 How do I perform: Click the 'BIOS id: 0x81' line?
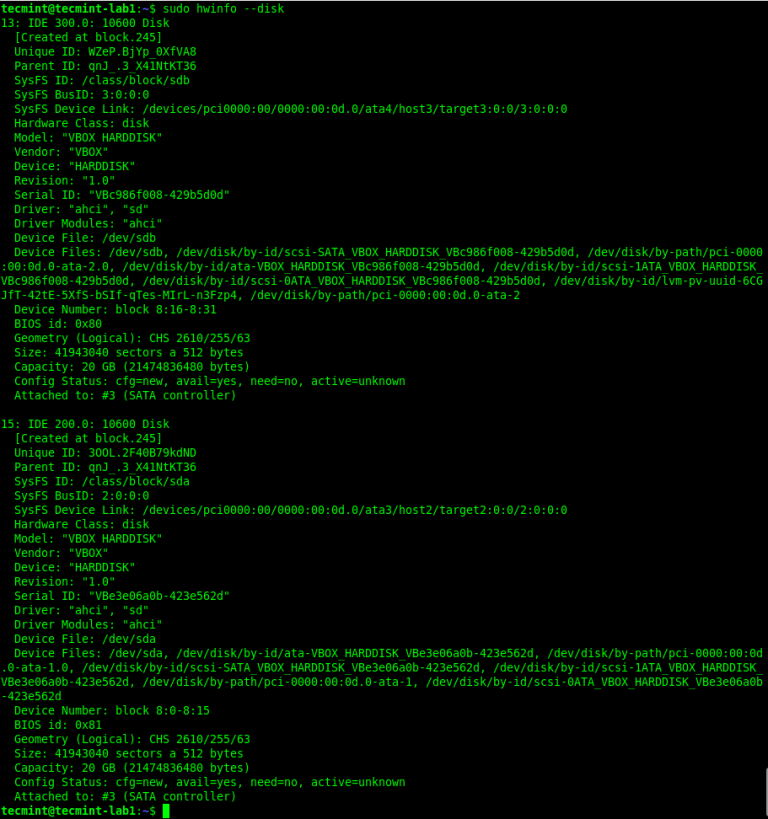coord(58,725)
